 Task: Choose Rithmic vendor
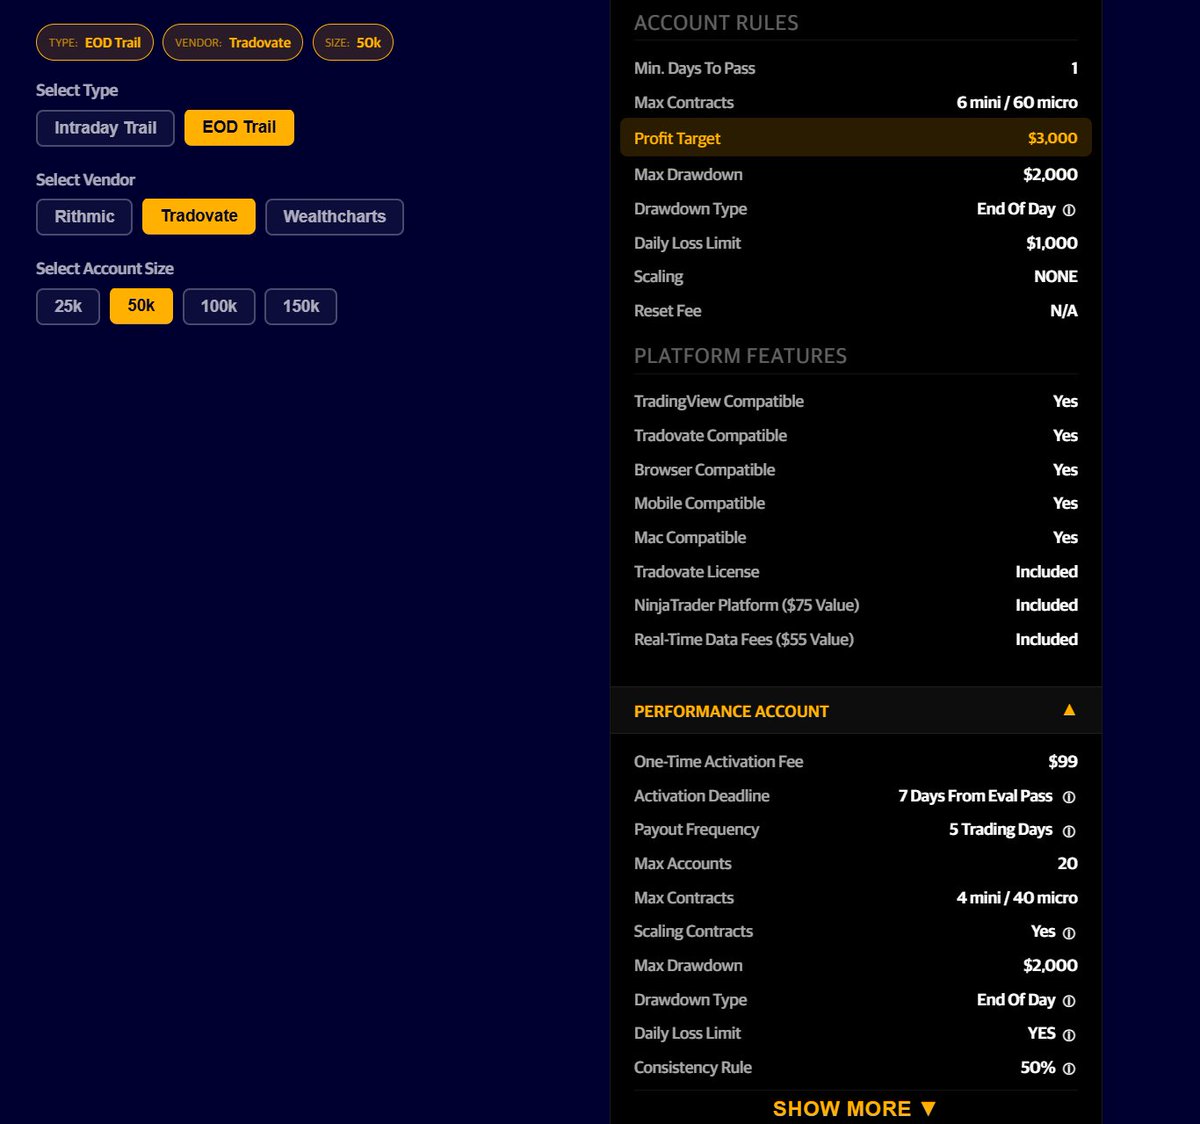pyautogui.click(x=84, y=217)
